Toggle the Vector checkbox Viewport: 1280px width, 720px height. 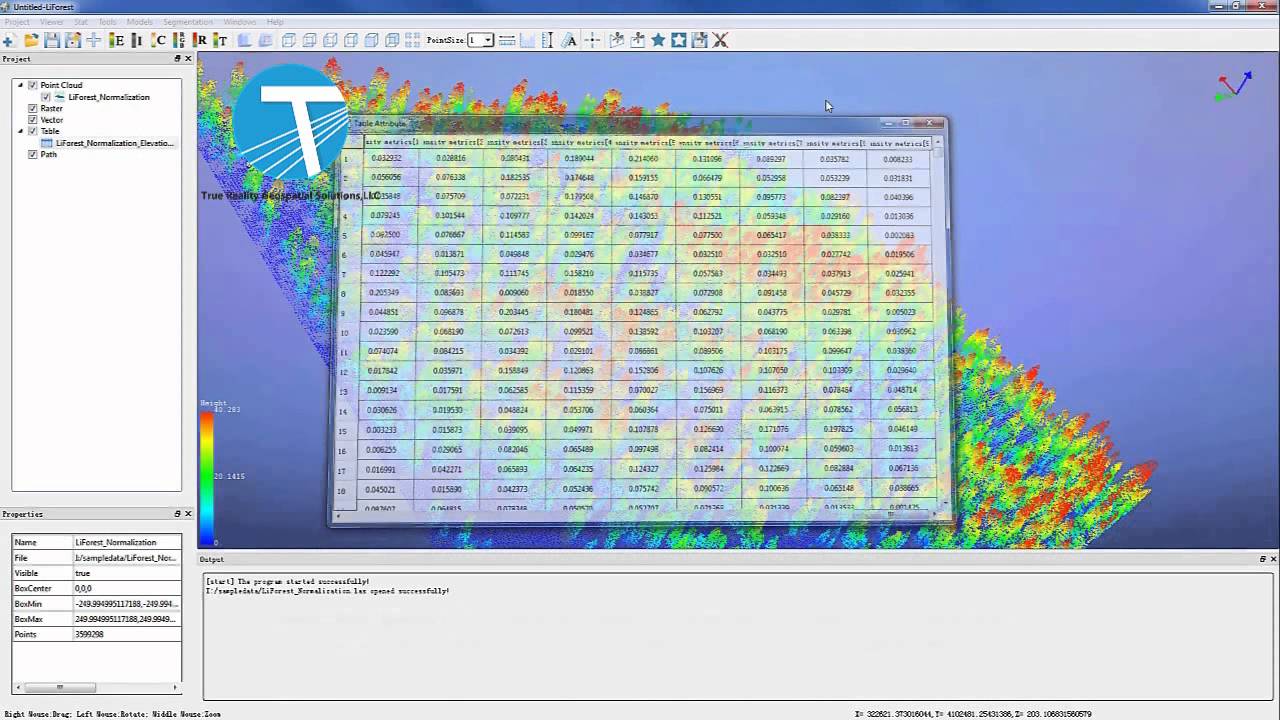coord(33,120)
